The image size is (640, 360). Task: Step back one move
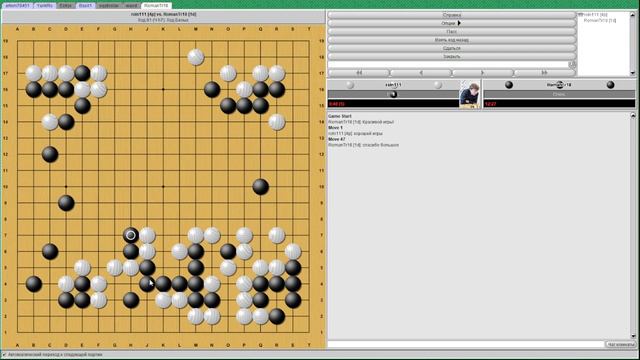(421, 73)
